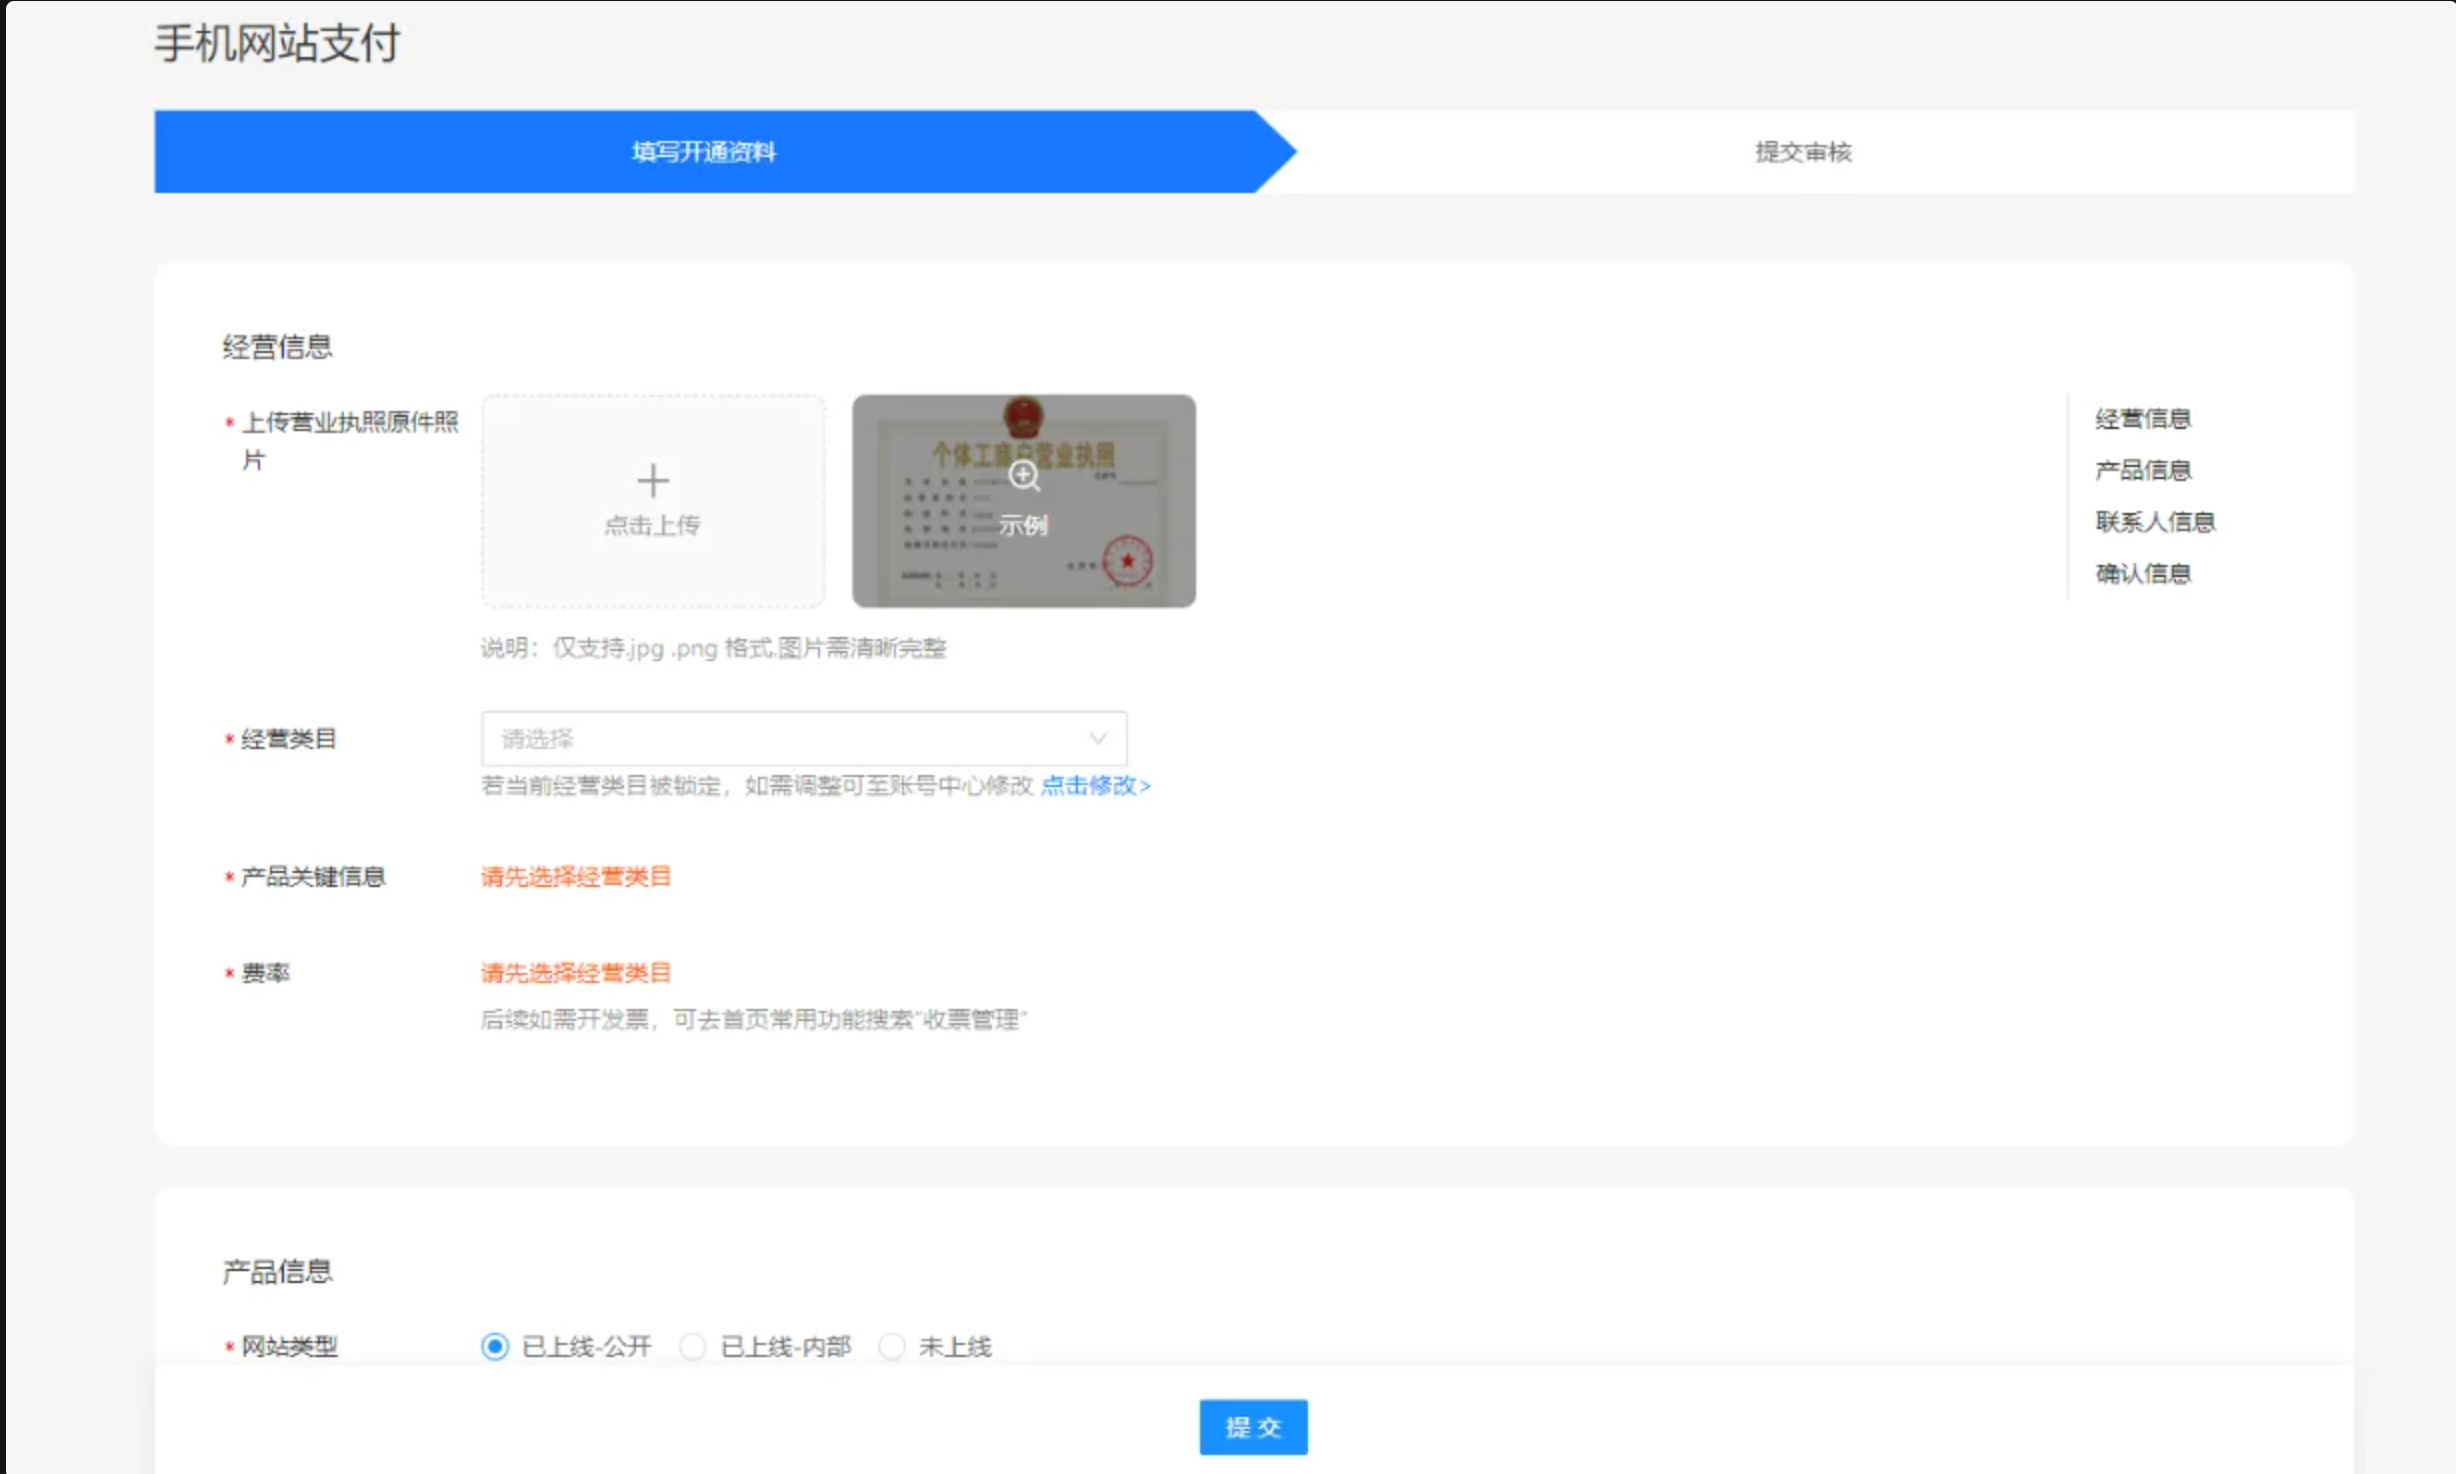
Task: Select the 未上线 radio button
Action: pos(891,1346)
